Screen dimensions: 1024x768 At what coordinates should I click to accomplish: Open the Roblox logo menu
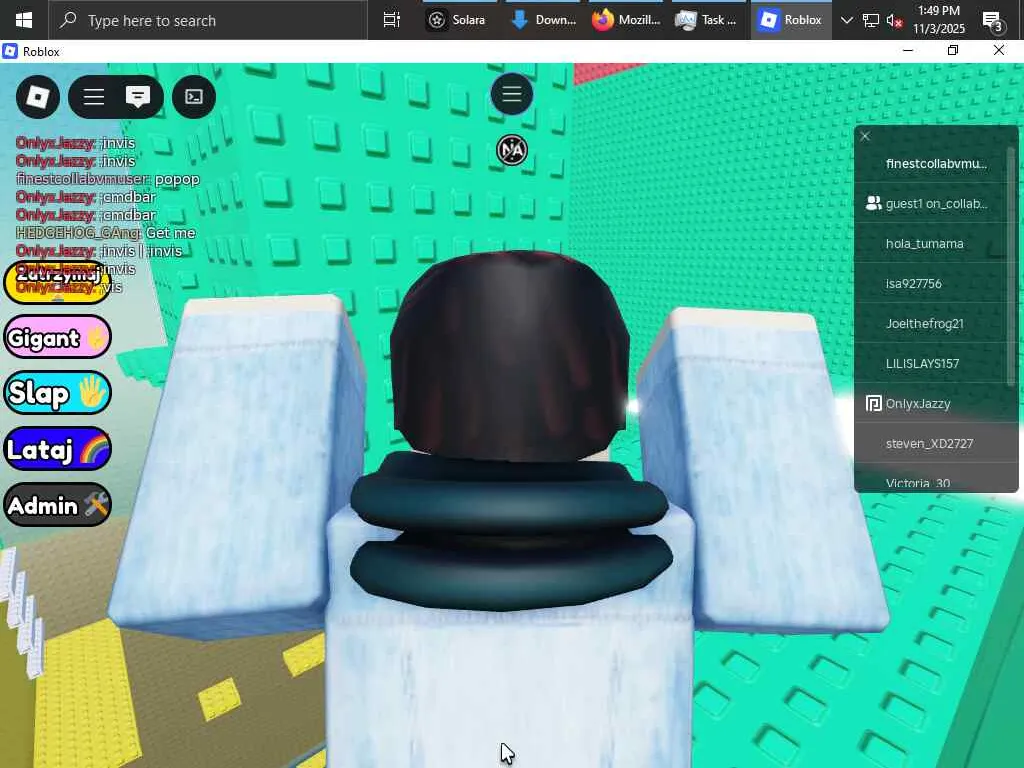click(38, 97)
